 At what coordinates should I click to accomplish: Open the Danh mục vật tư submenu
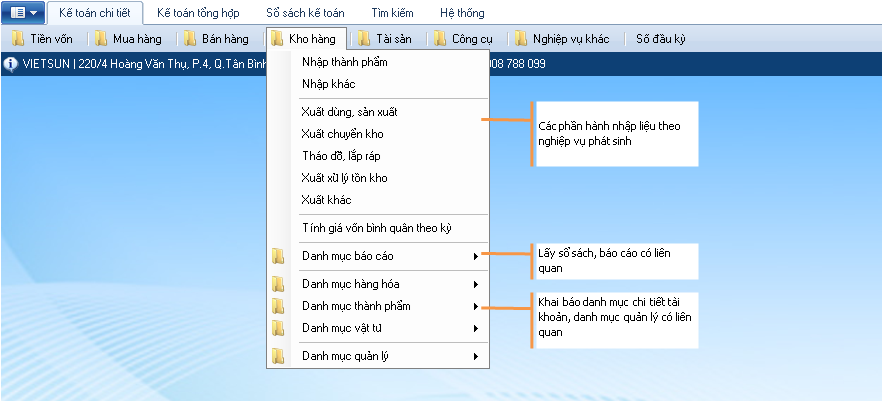click(x=475, y=328)
